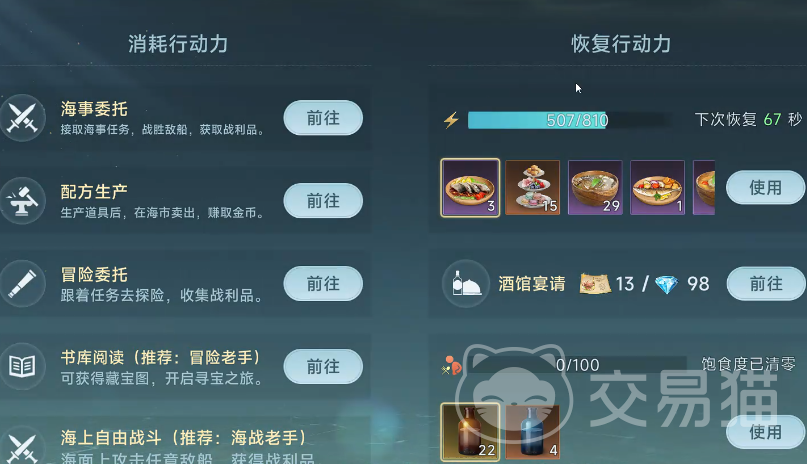Image resolution: width=807 pixels, height=464 pixels.
Task: Click 前往 next to 冒险委托
Action: (323, 283)
